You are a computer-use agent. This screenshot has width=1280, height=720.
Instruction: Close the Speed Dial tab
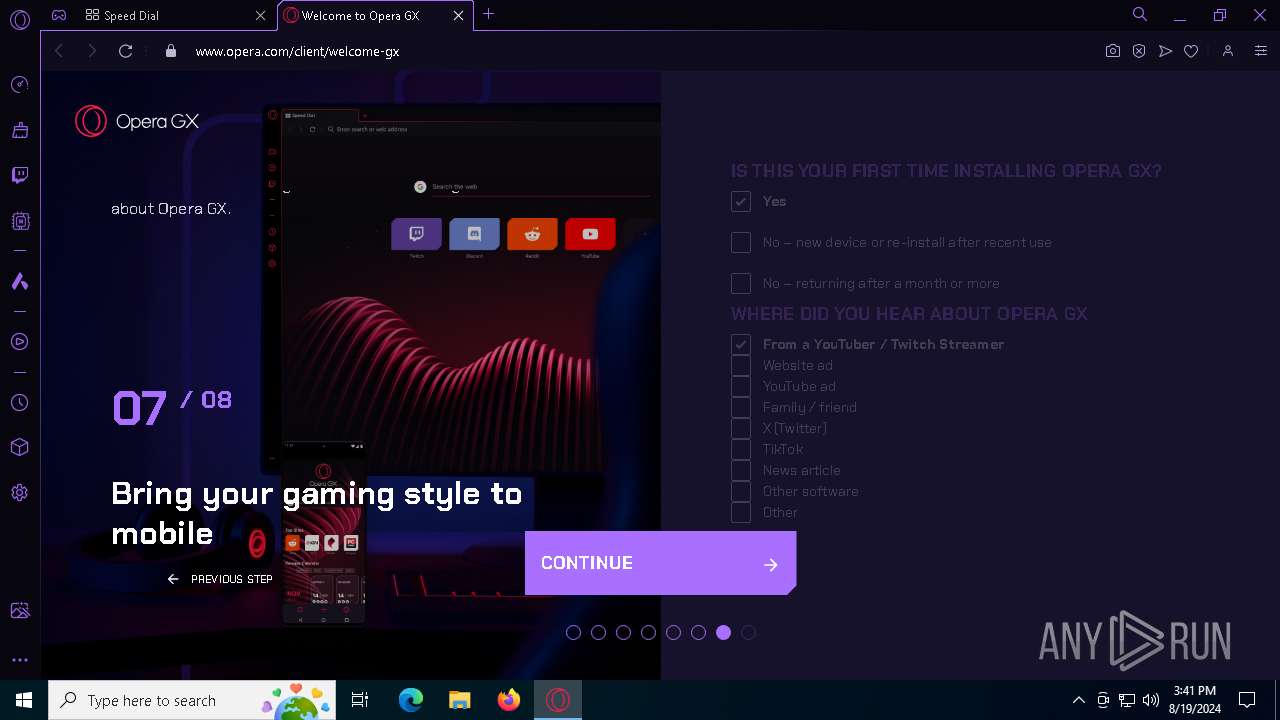pyautogui.click(x=260, y=15)
